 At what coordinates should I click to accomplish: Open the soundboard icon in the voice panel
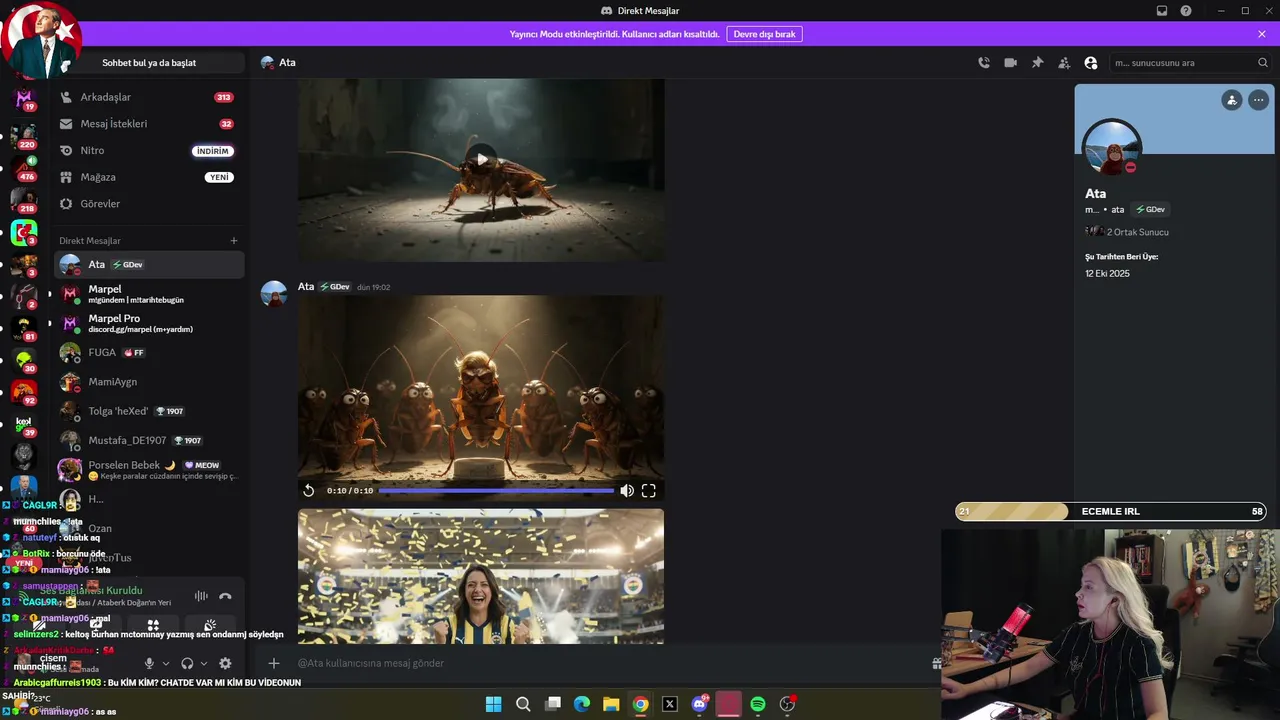tap(210, 625)
